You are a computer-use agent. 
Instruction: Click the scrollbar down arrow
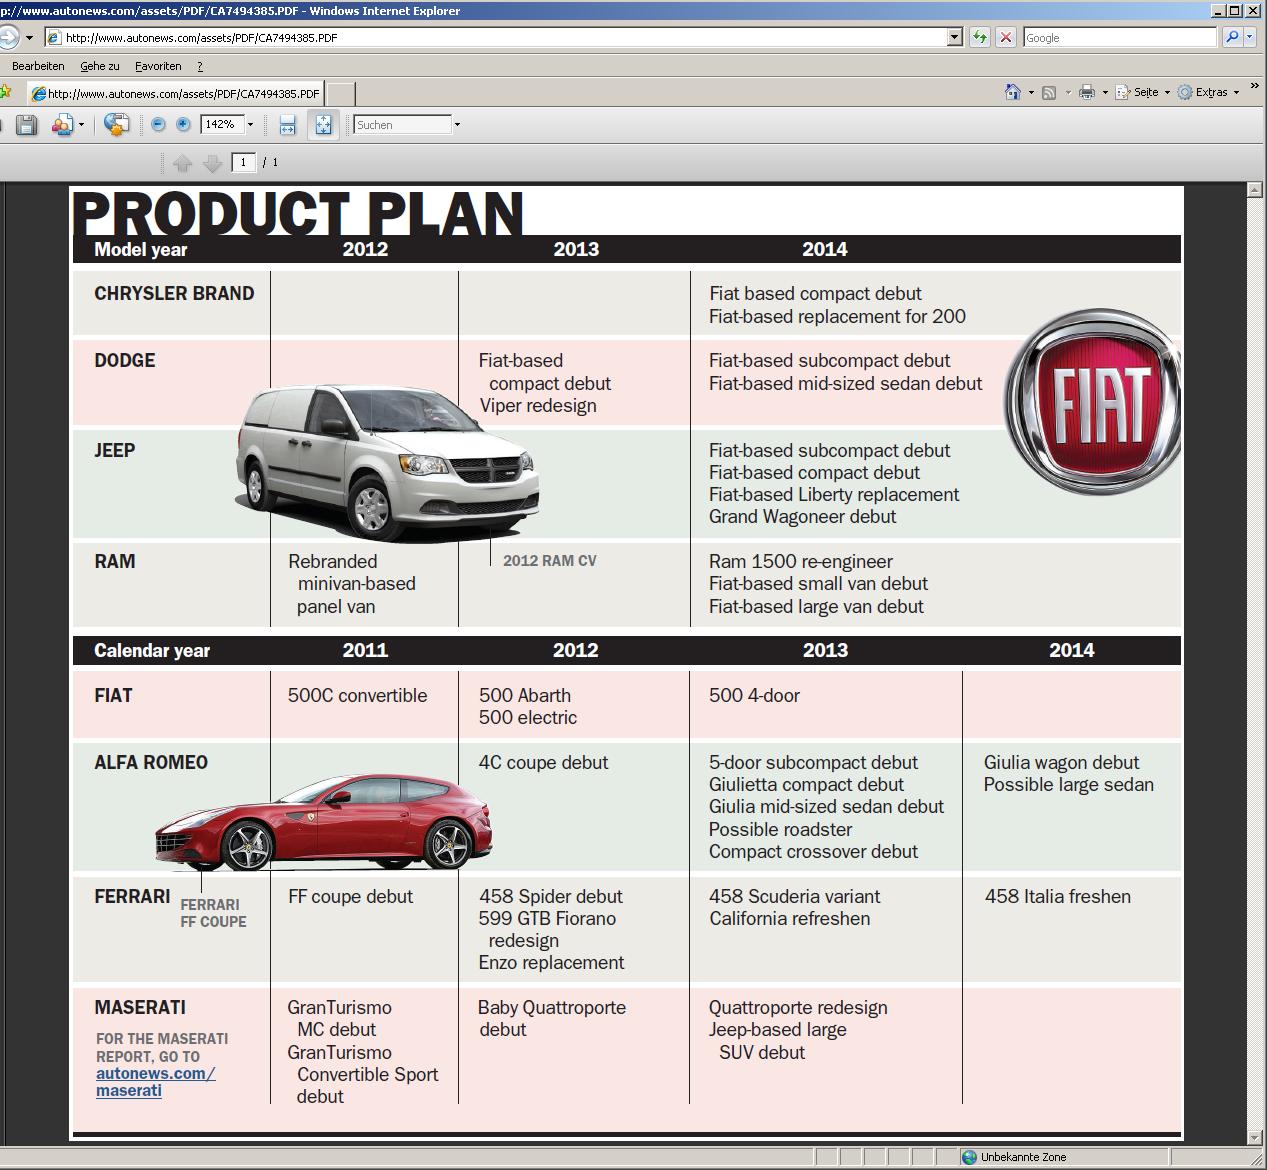pos(1255,1137)
